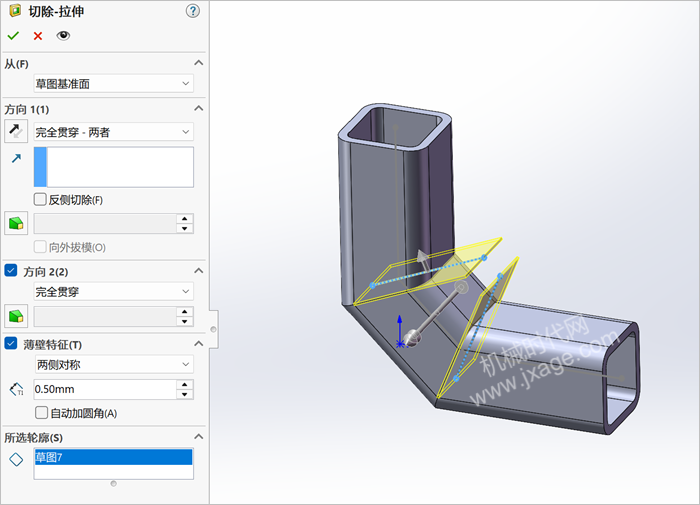Cancel the feature with red X
Image resolution: width=700 pixels, height=505 pixels.
point(38,36)
